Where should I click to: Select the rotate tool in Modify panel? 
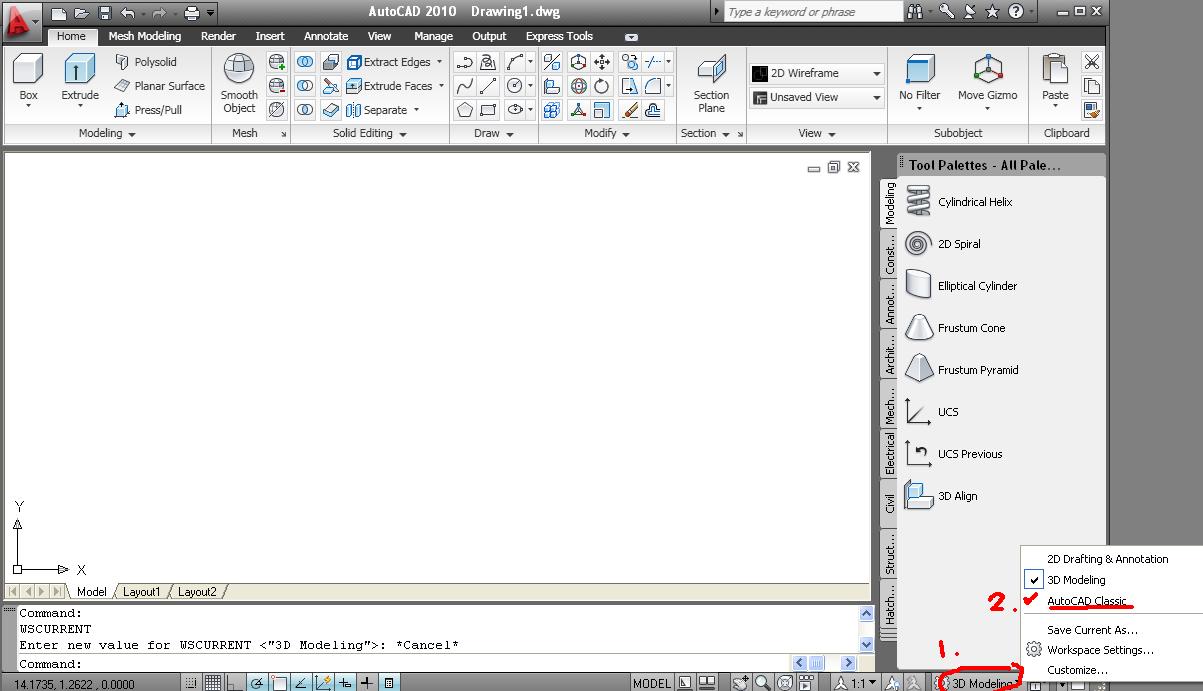pos(602,86)
